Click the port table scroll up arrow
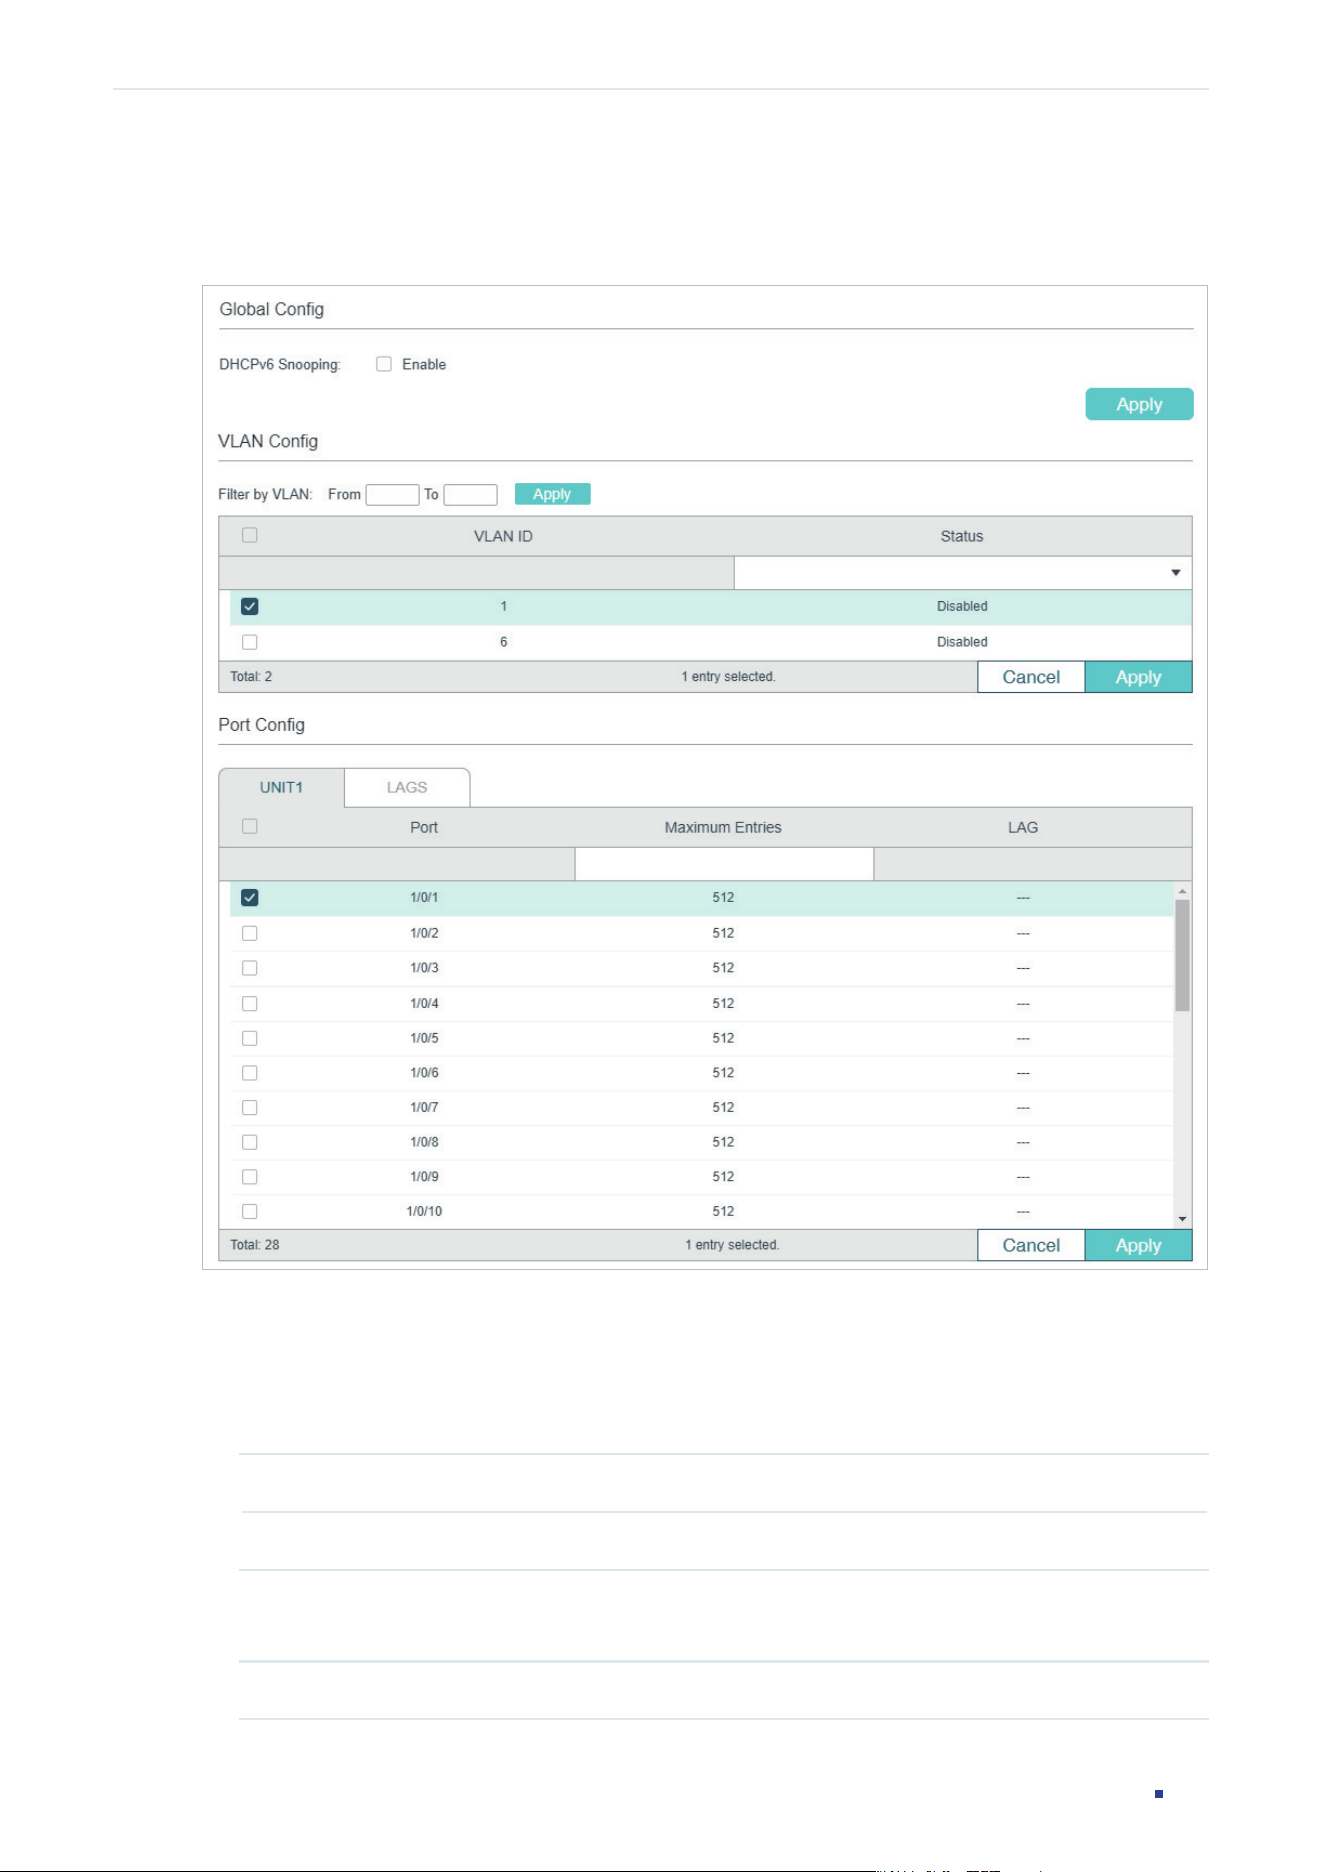The height and width of the screenshot is (1872, 1324). [1182, 891]
